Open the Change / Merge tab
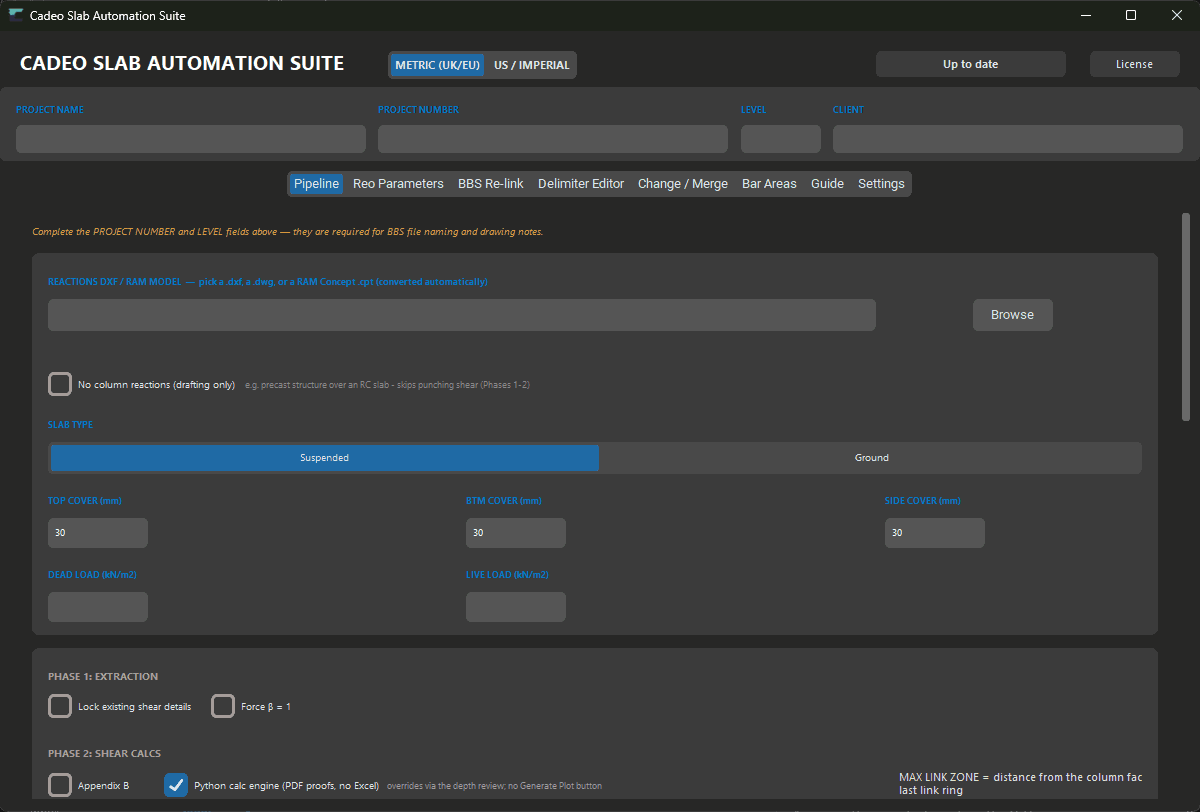Viewport: 1200px width, 812px height. [x=683, y=184]
